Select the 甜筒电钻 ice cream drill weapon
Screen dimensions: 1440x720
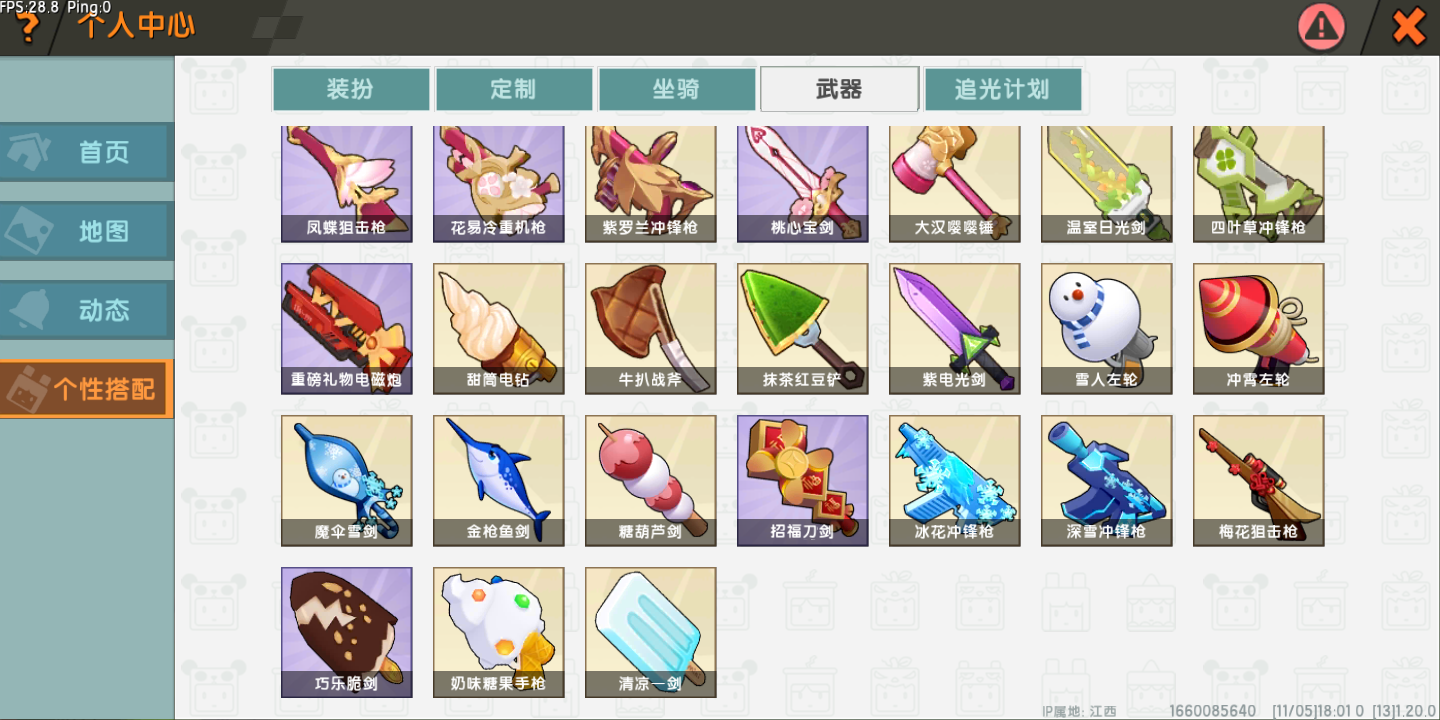[498, 329]
